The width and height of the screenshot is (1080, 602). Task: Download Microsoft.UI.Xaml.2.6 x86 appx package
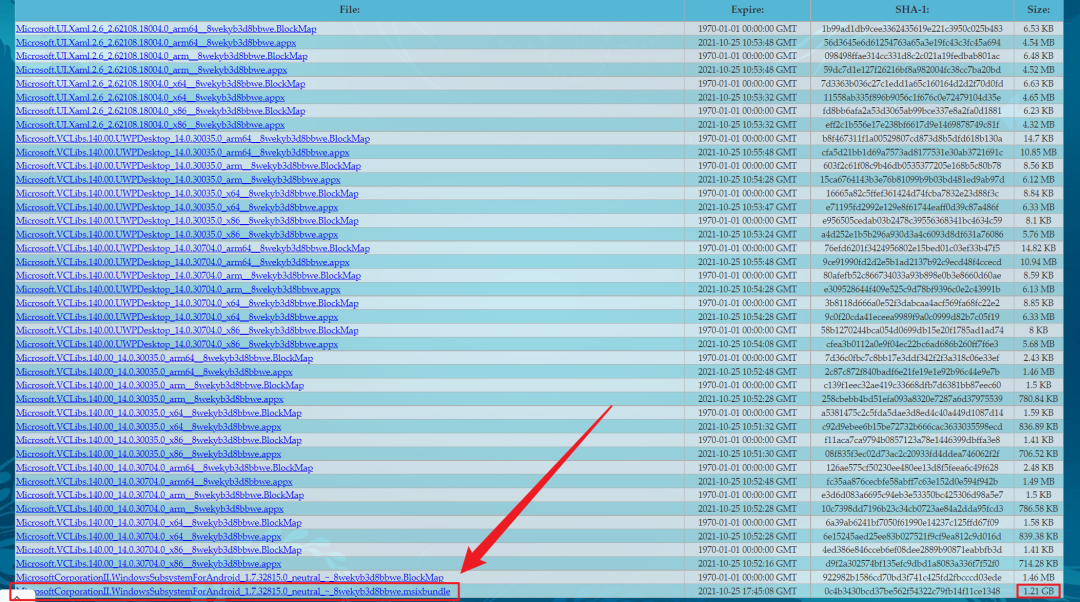click(x=150, y=125)
